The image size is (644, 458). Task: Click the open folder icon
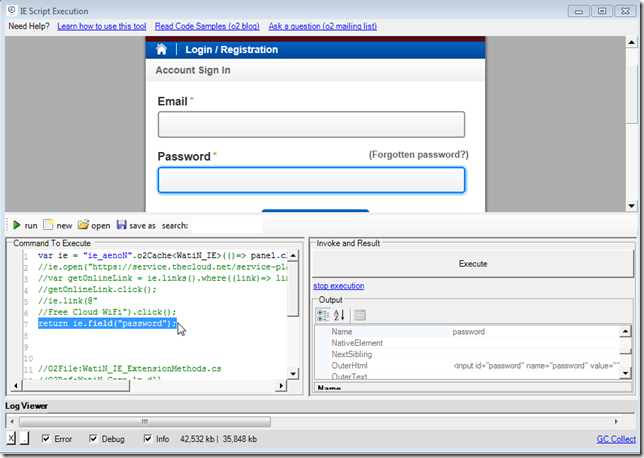coord(83,225)
